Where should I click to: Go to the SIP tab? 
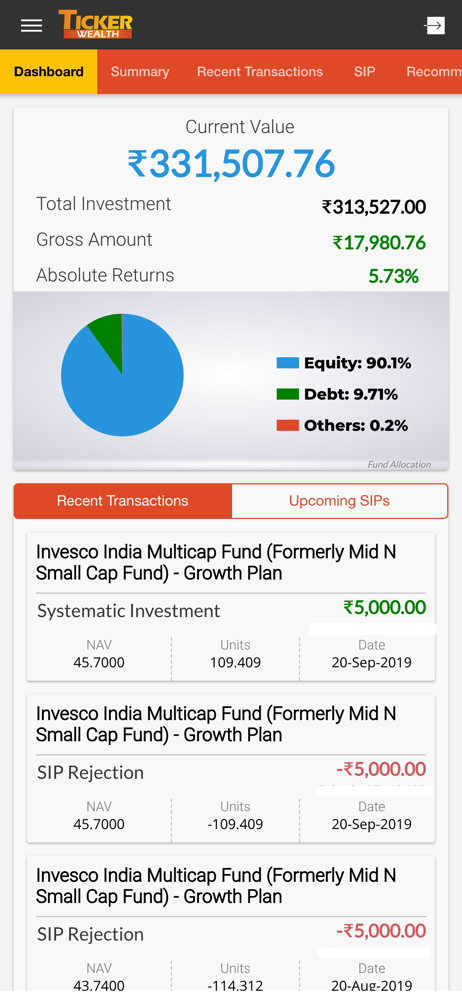[364, 71]
